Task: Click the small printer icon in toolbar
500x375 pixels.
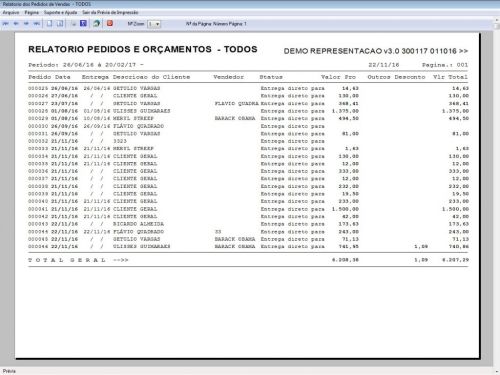Action: pos(74,24)
